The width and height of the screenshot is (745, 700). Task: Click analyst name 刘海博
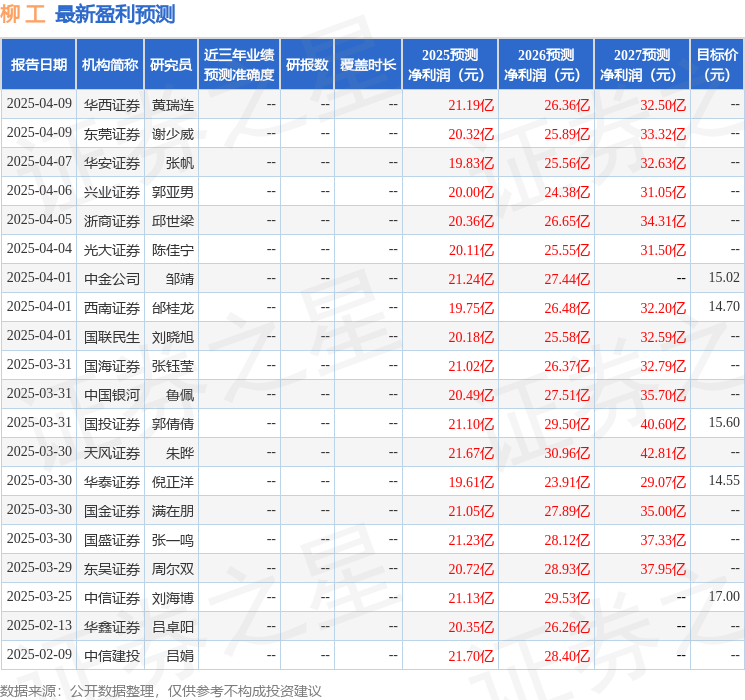172,598
